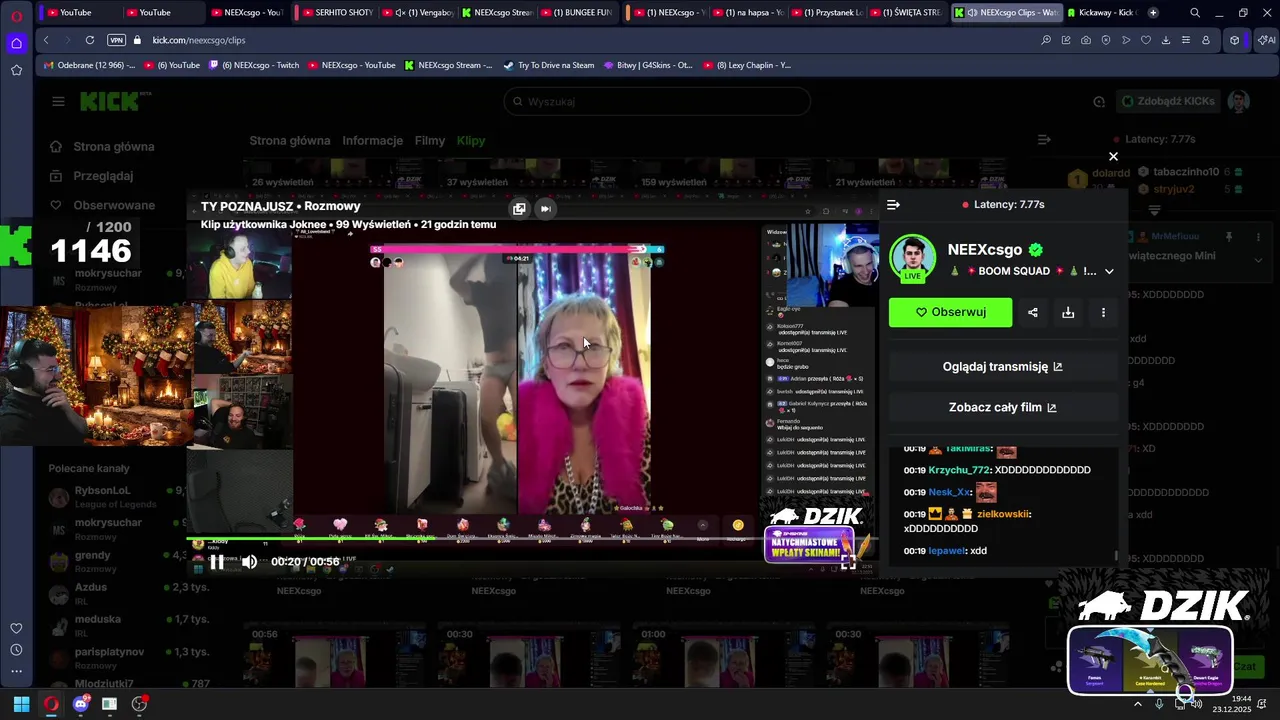Enter fullscreen for the clip player
The height and width of the screenshot is (720, 1280).
click(848, 562)
